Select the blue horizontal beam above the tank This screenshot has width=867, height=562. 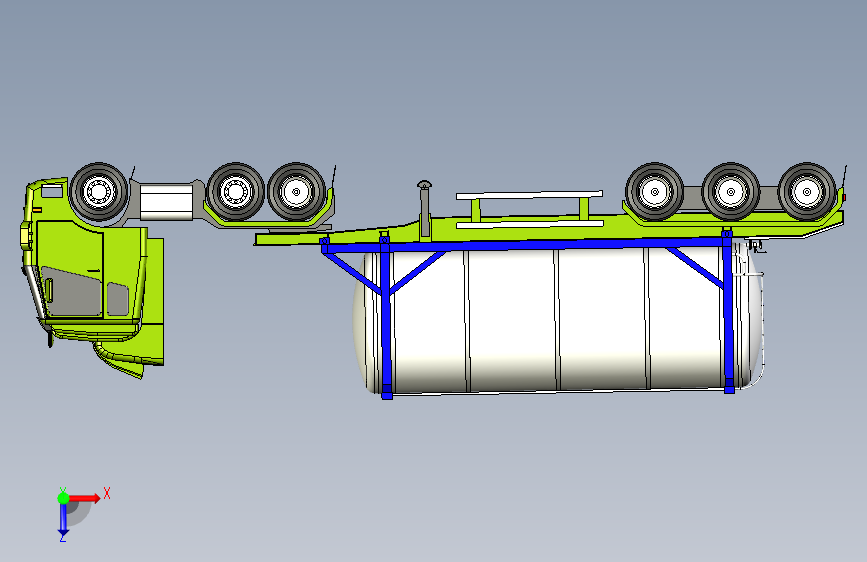[x=525, y=245]
